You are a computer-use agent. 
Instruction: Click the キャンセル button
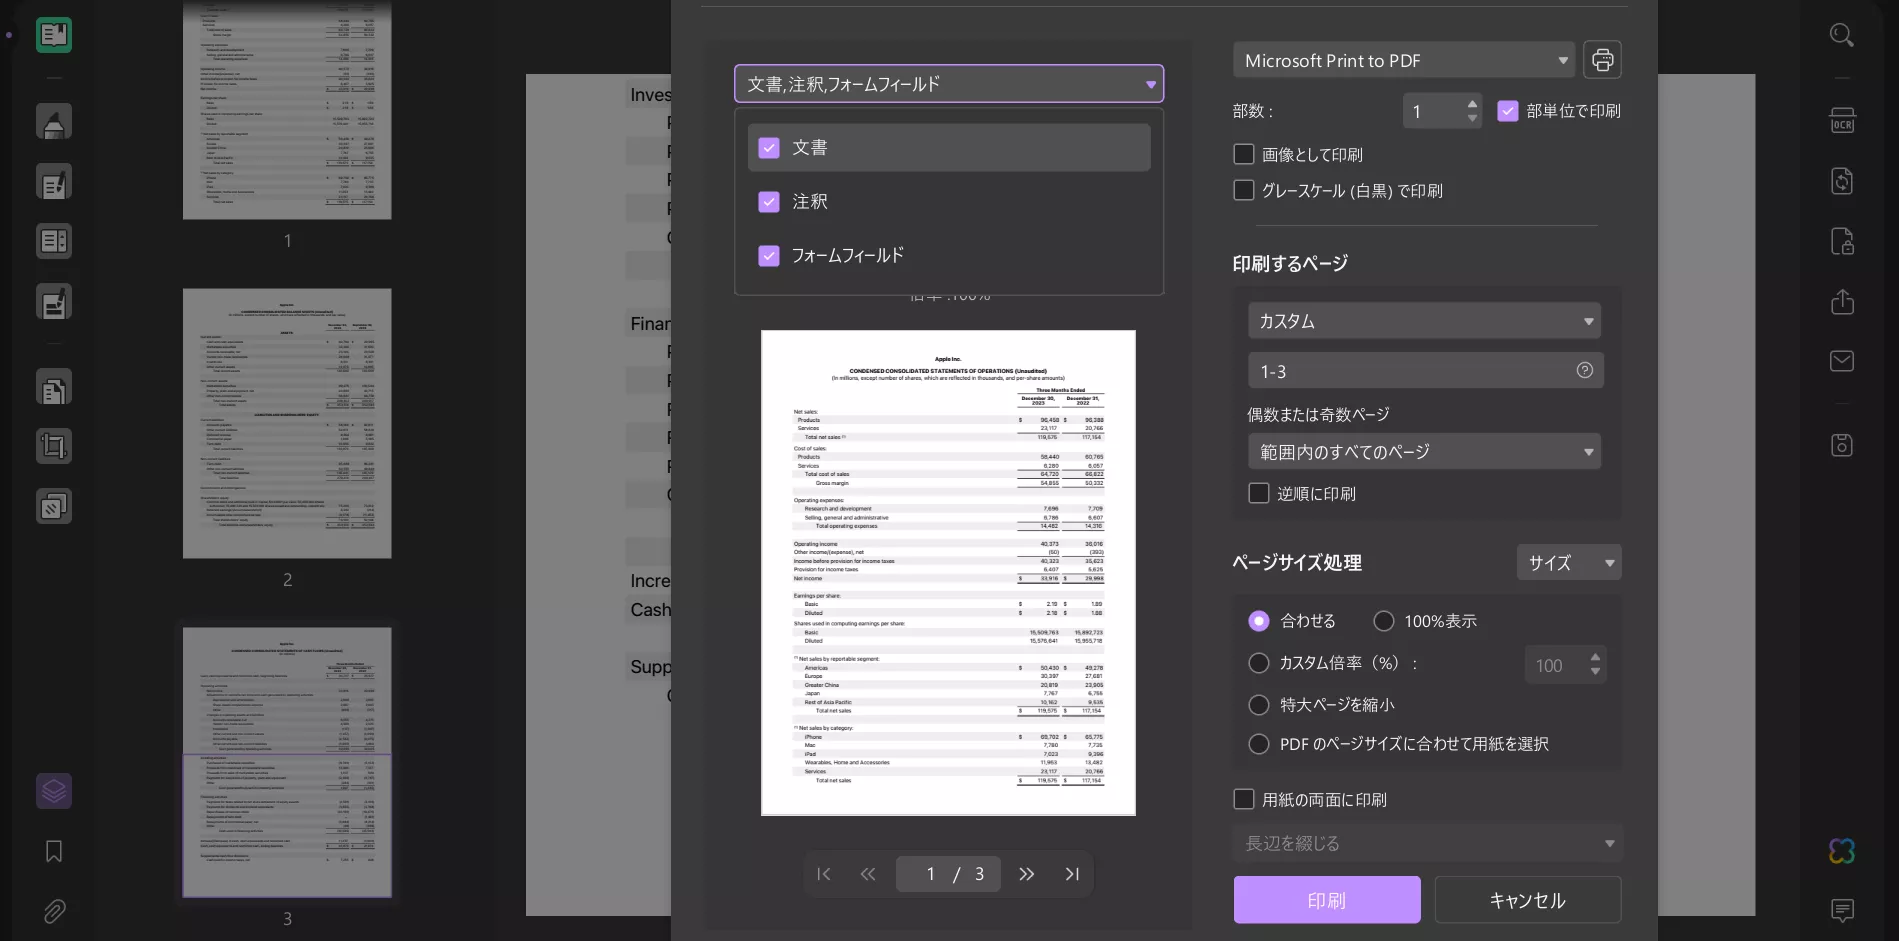[1527, 899]
